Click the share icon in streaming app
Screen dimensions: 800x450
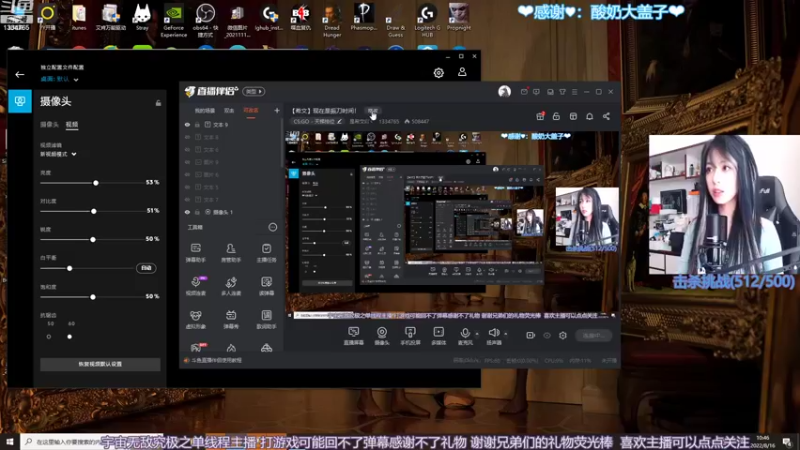tap(606, 116)
